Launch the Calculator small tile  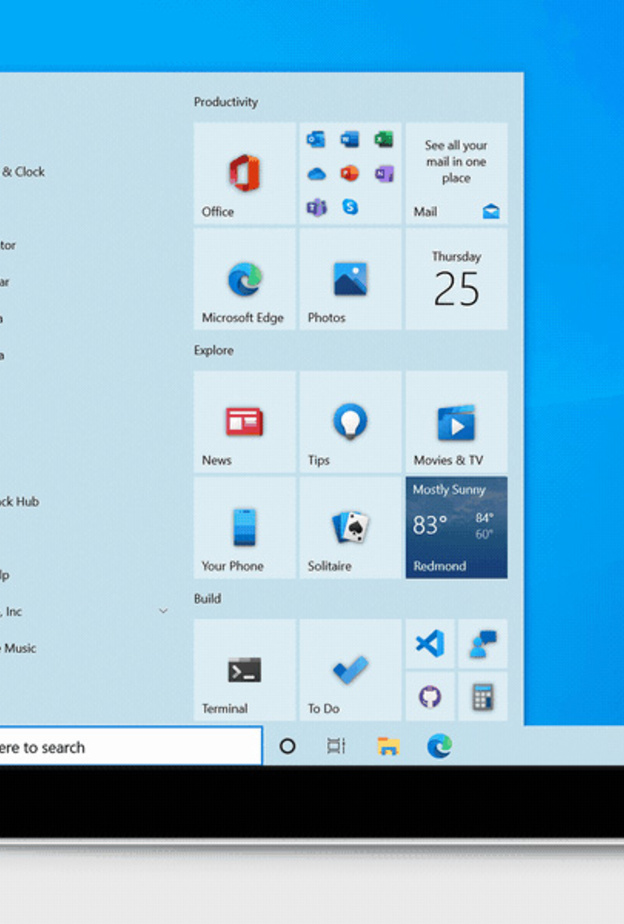tap(483, 697)
